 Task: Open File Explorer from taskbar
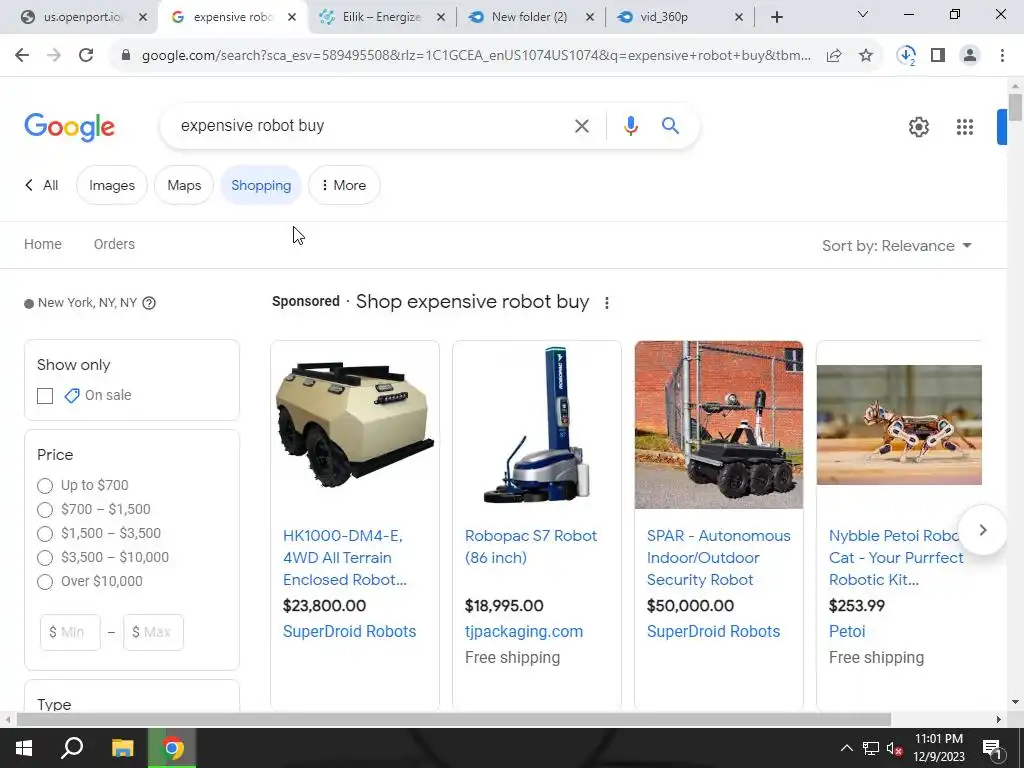[x=122, y=748]
